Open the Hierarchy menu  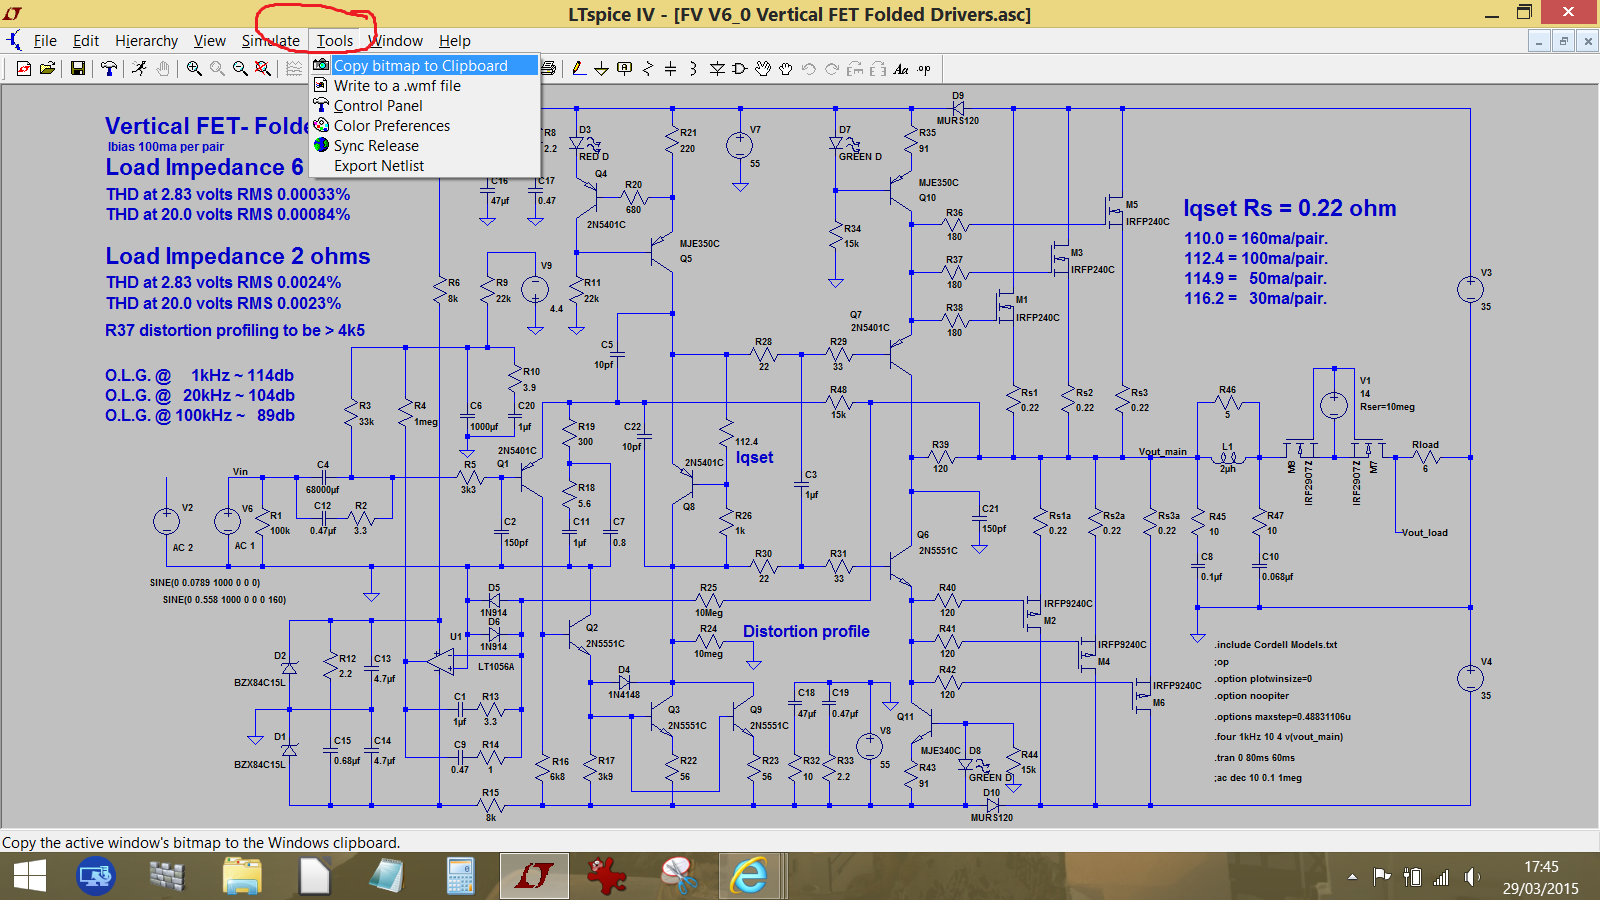coord(146,41)
